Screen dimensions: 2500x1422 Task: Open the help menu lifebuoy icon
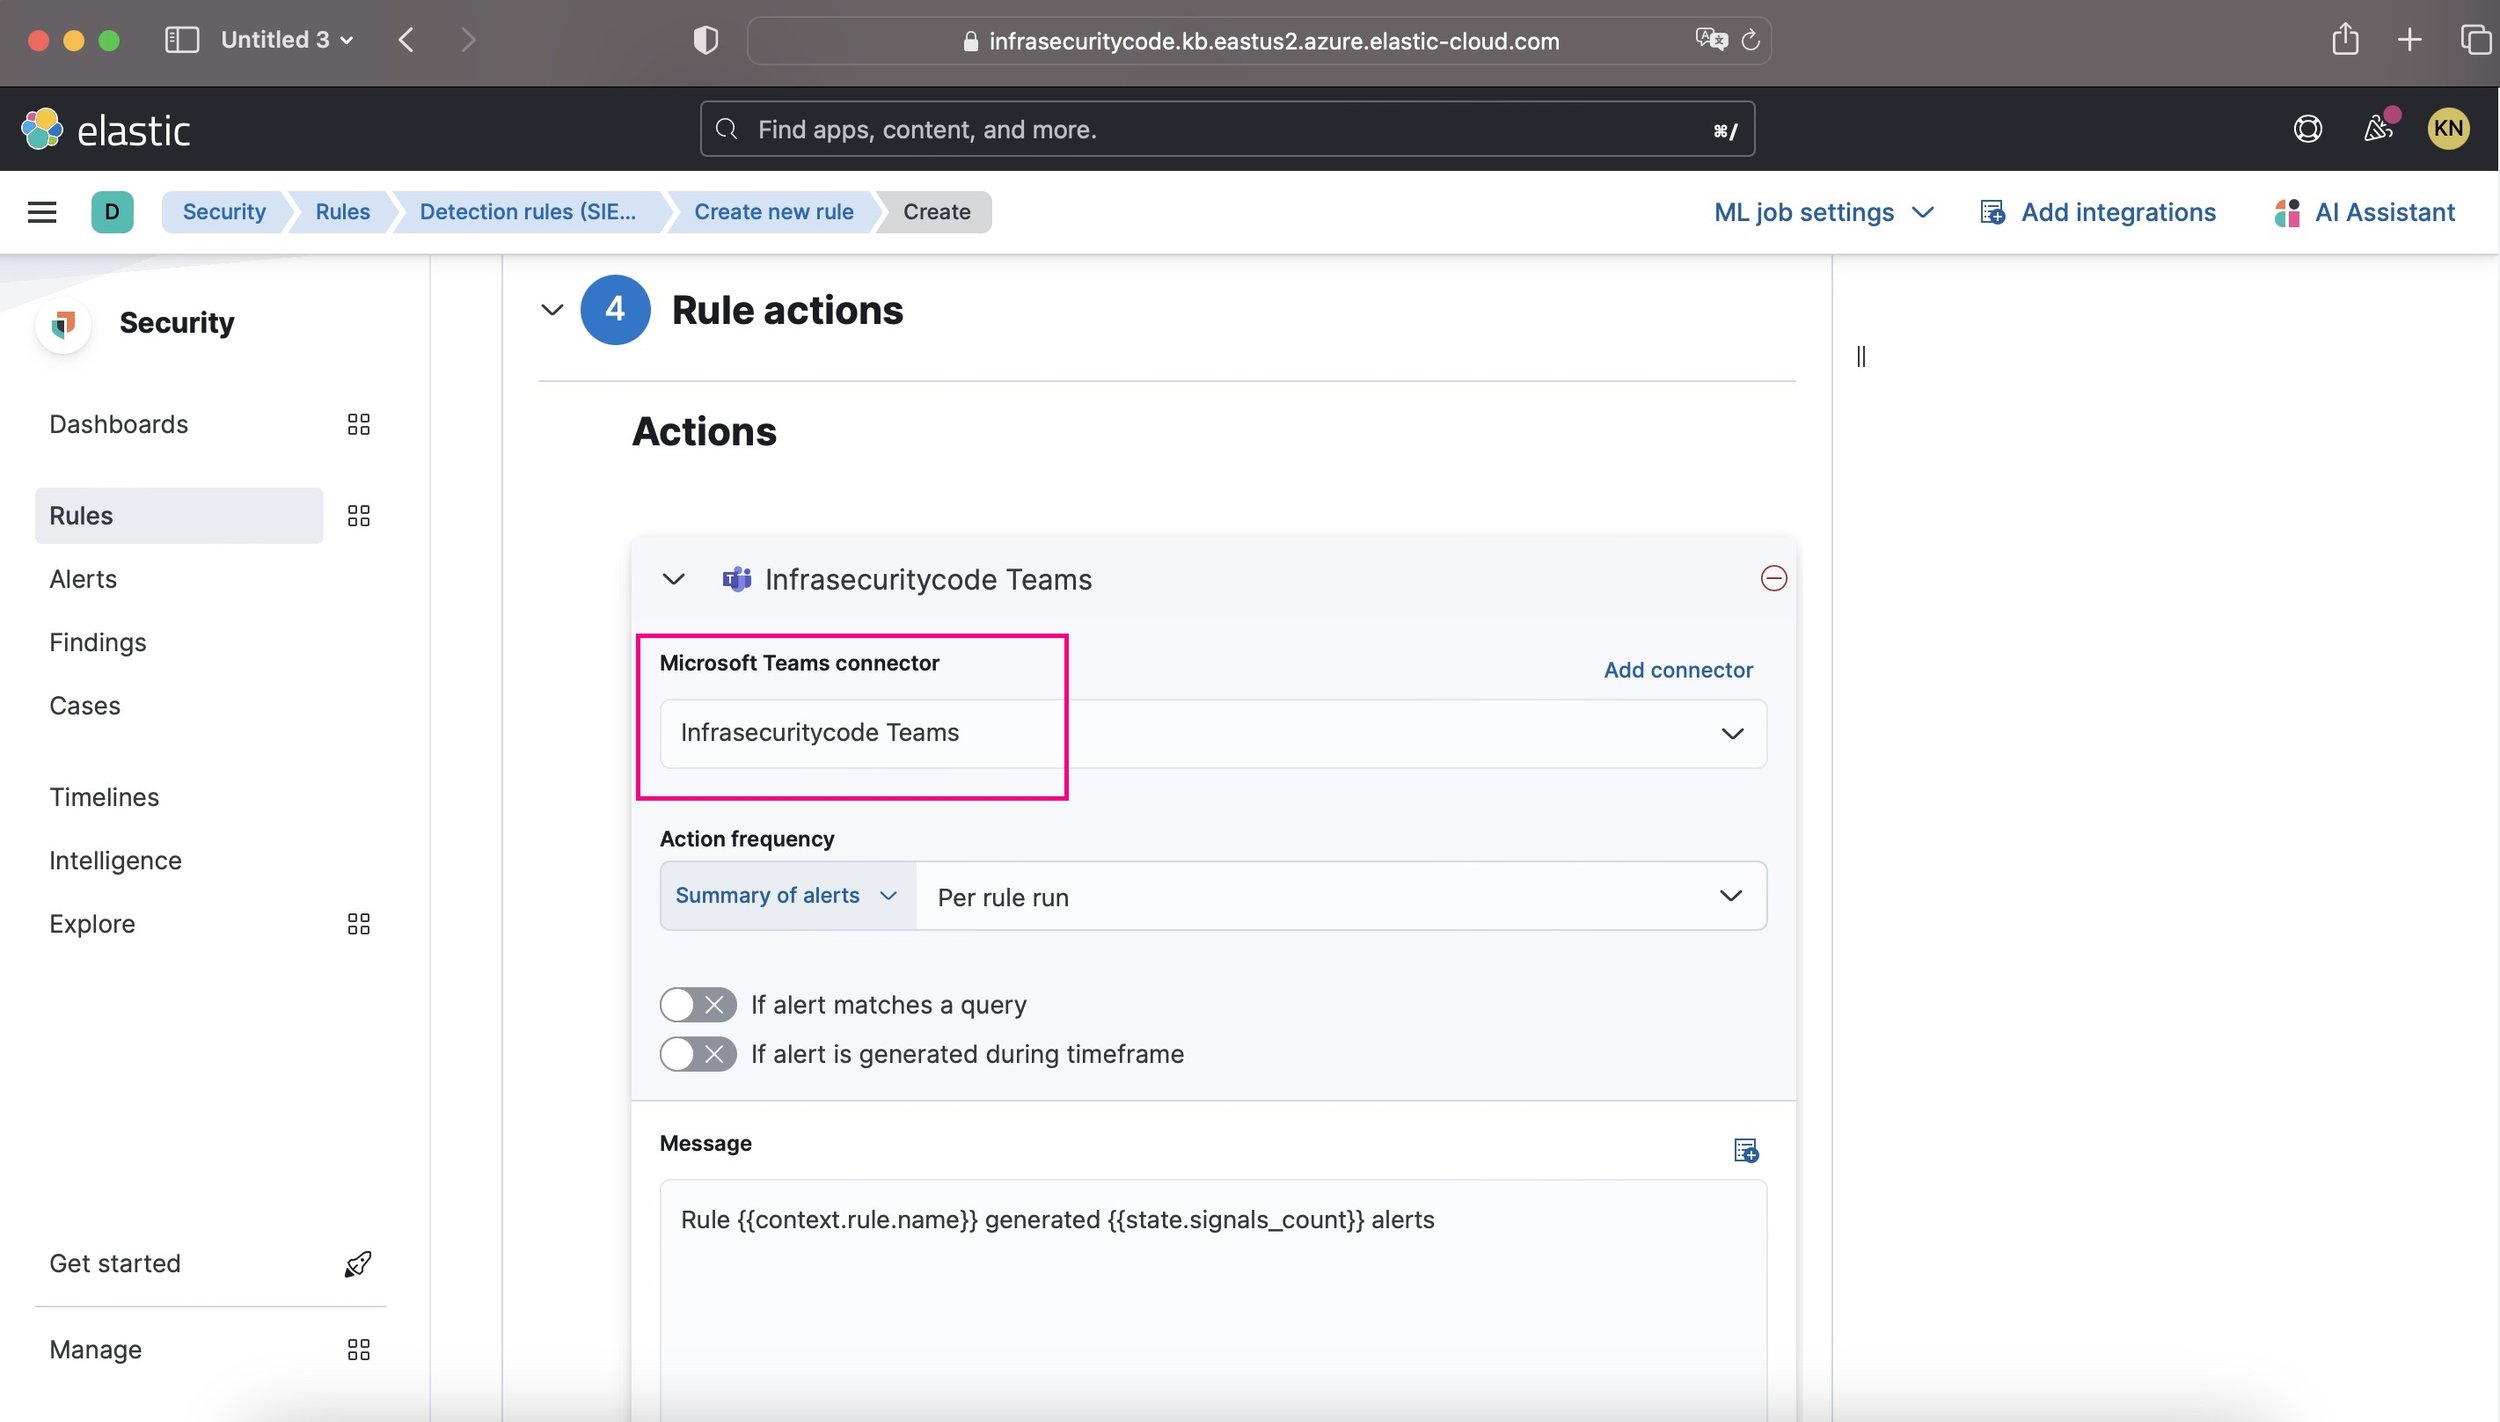pyautogui.click(x=2307, y=129)
